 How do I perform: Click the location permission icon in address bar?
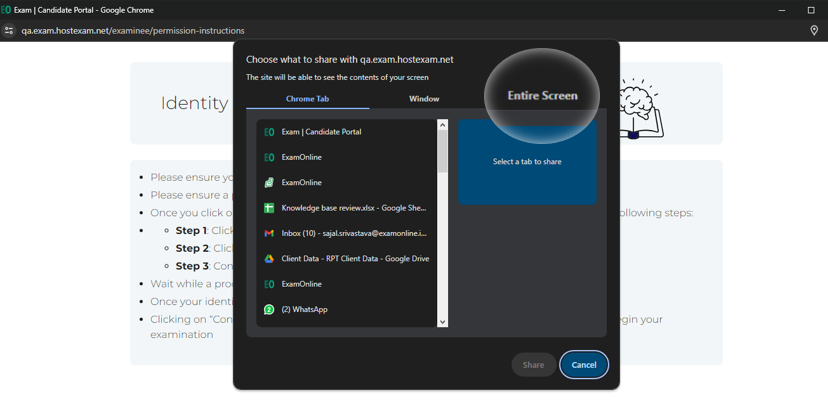tap(814, 31)
